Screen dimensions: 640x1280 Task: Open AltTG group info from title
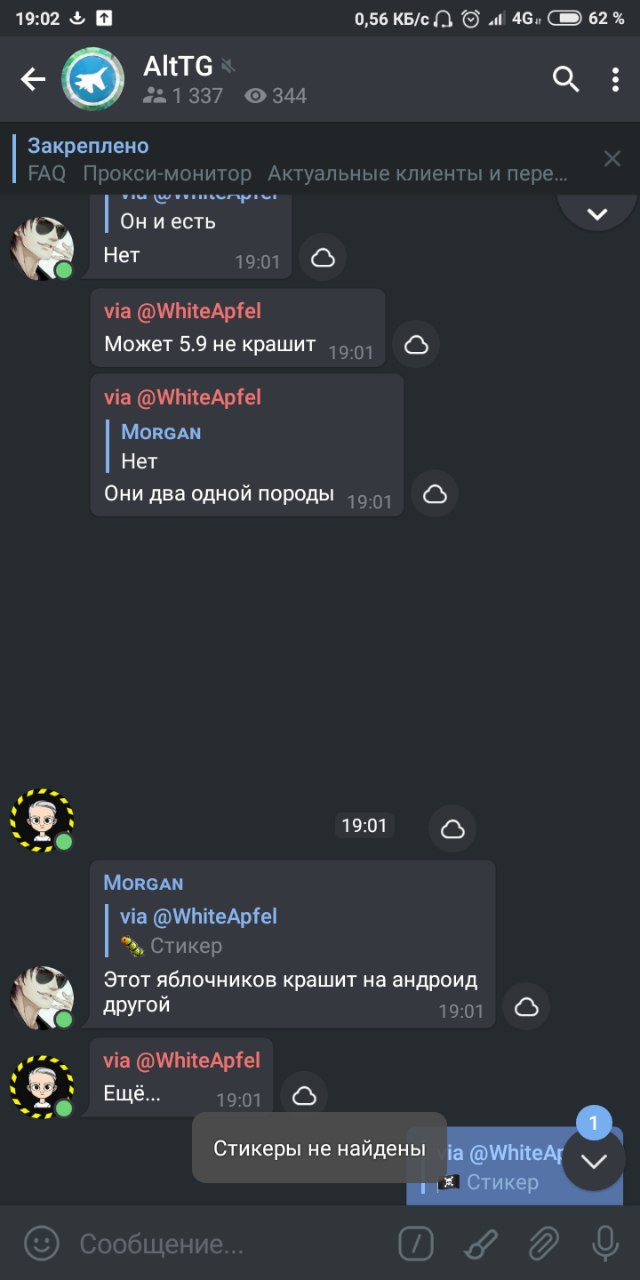coord(225,80)
